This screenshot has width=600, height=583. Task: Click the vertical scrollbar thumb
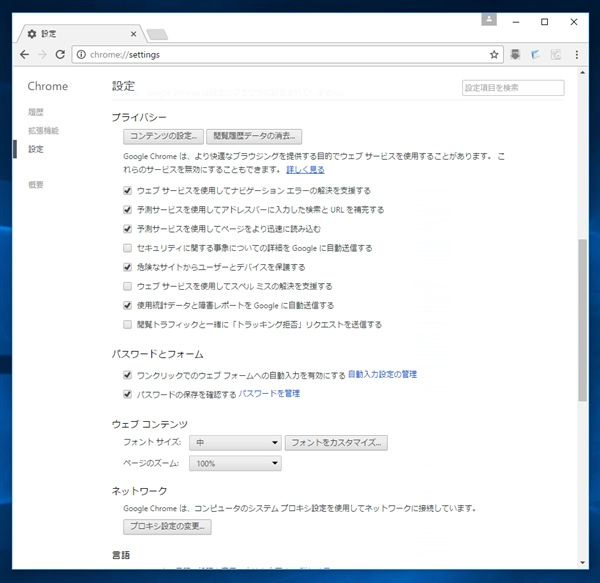[582, 320]
